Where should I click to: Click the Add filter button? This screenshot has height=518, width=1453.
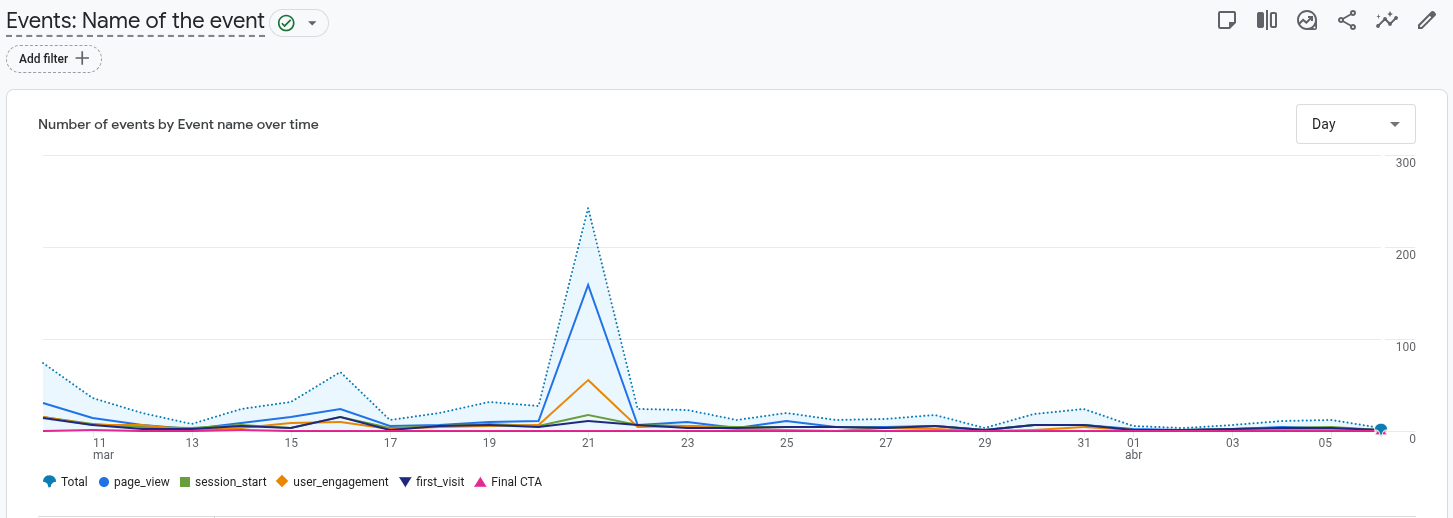coord(54,59)
